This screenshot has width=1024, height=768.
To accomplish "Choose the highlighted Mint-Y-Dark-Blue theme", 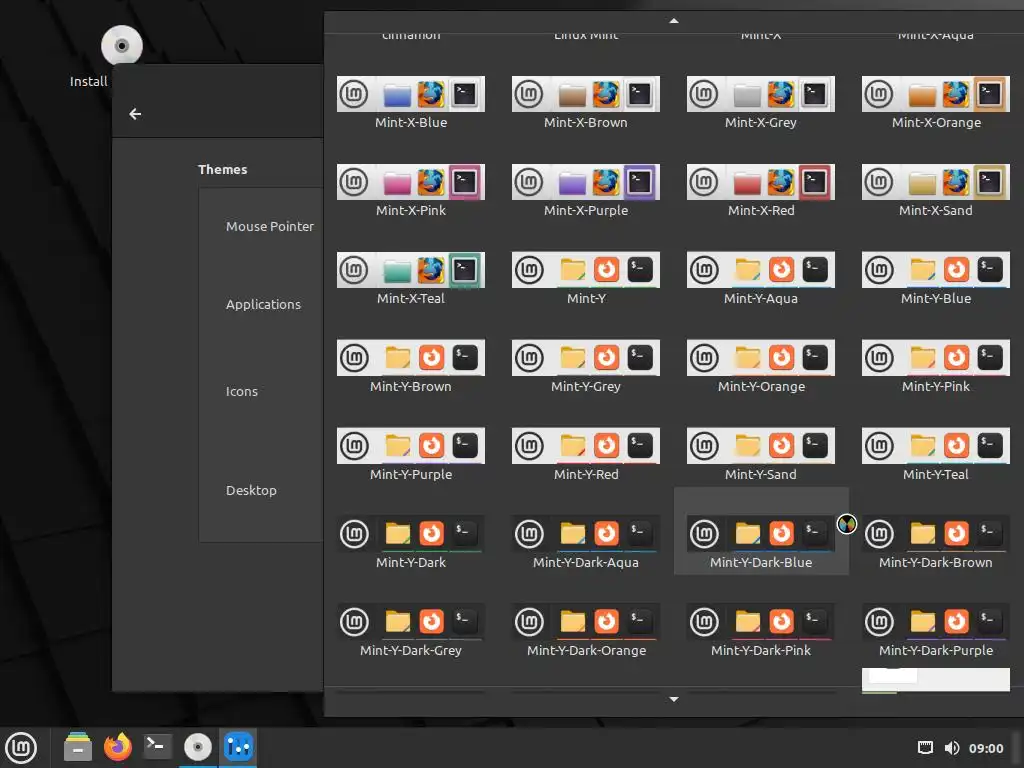I will tap(761, 534).
